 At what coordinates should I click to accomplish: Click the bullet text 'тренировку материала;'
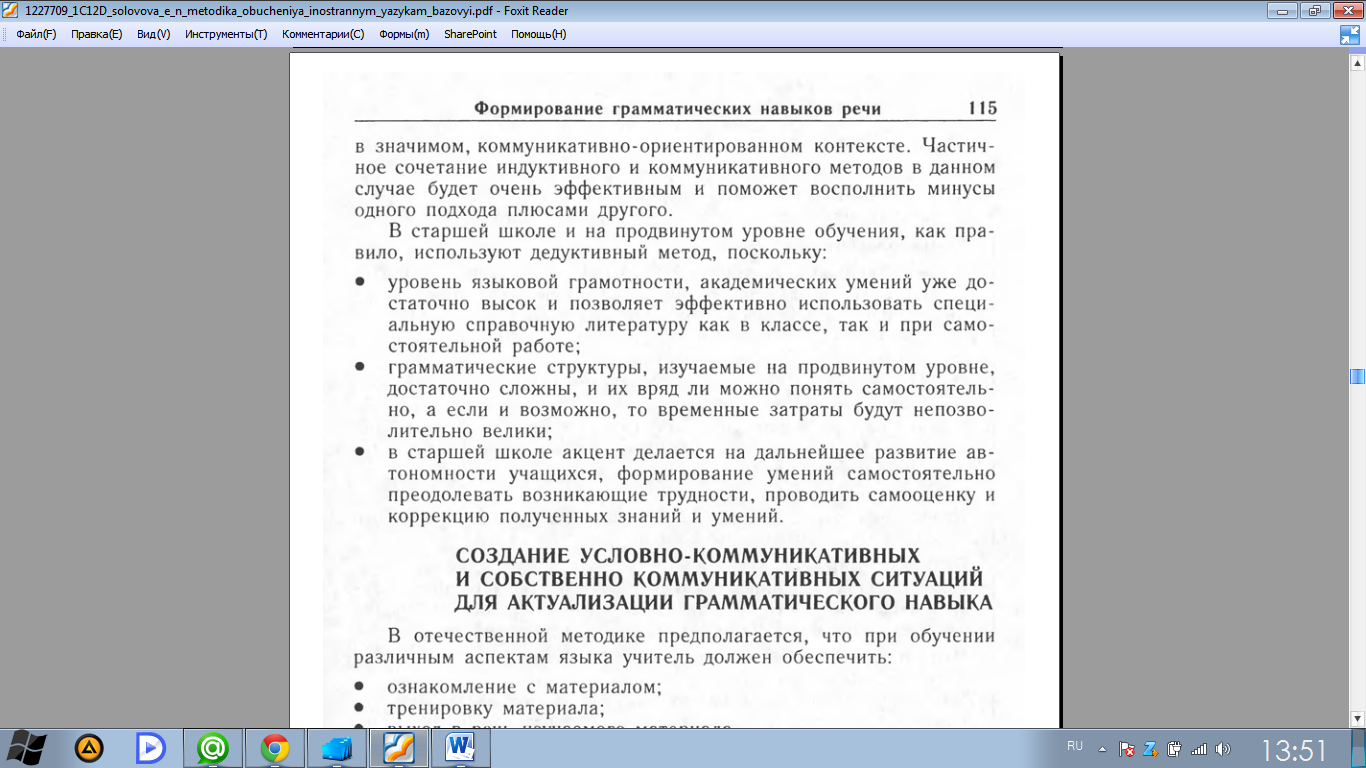pos(495,709)
